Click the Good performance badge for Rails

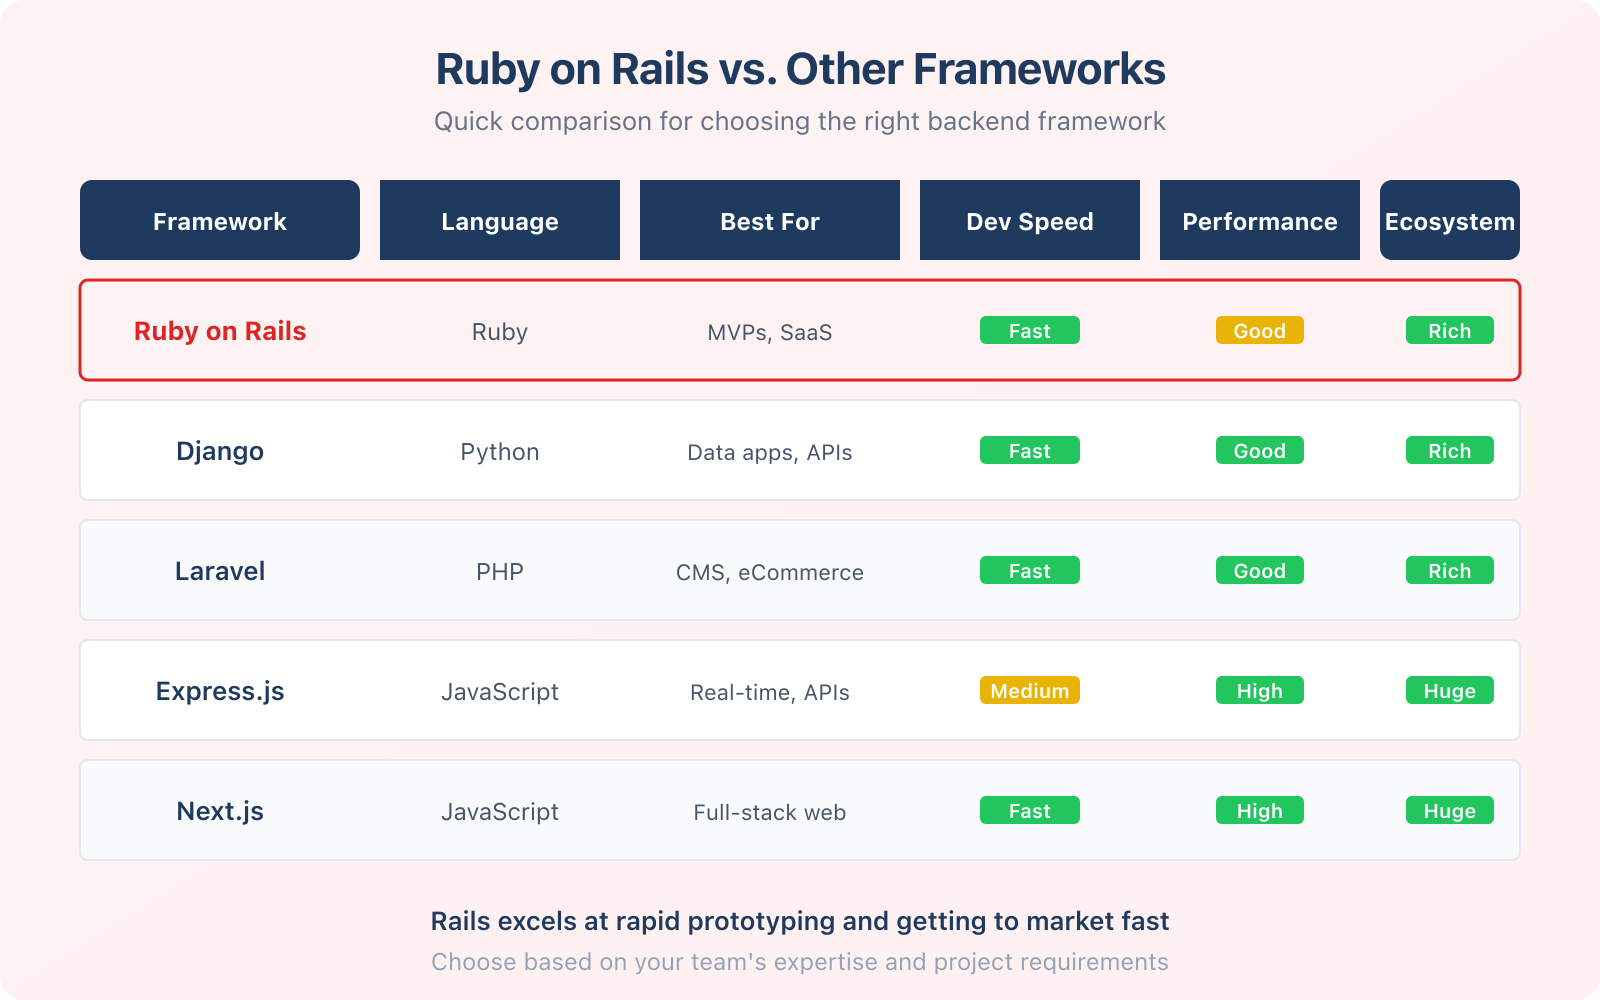(x=1259, y=330)
